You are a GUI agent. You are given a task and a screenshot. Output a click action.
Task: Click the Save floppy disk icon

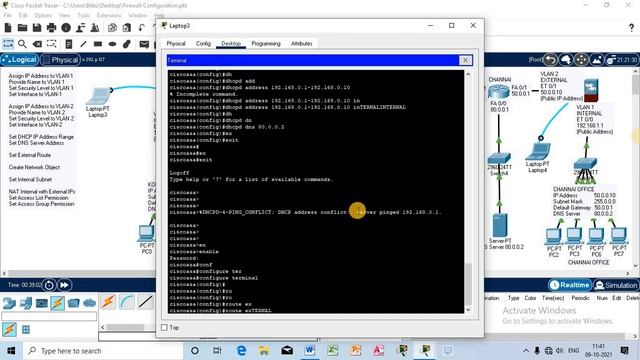pos(37,28)
